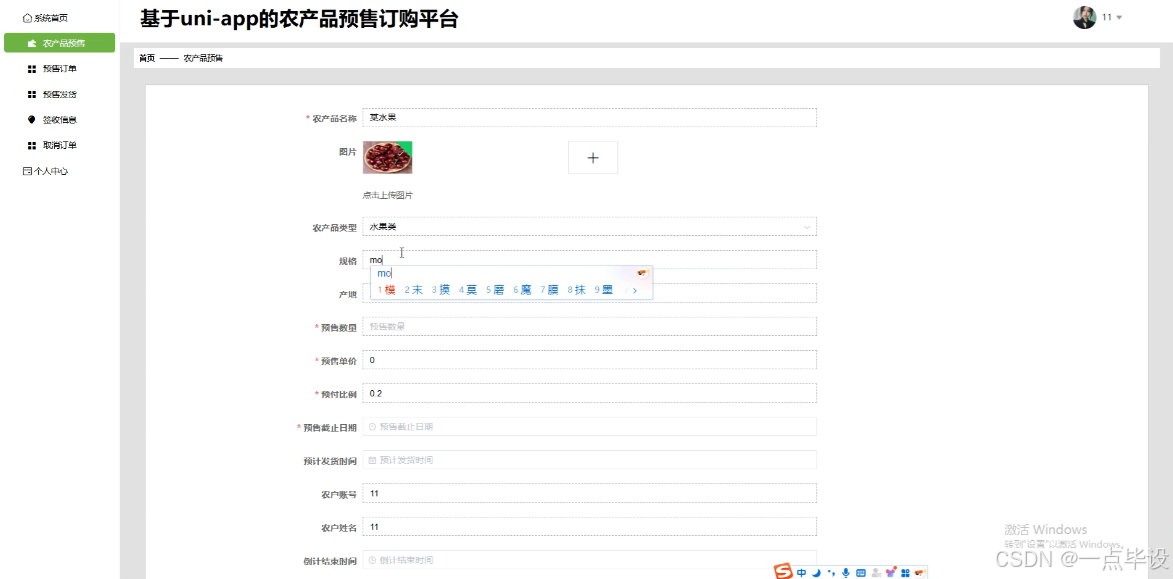Toggle night mode via the moon icon

point(816,572)
